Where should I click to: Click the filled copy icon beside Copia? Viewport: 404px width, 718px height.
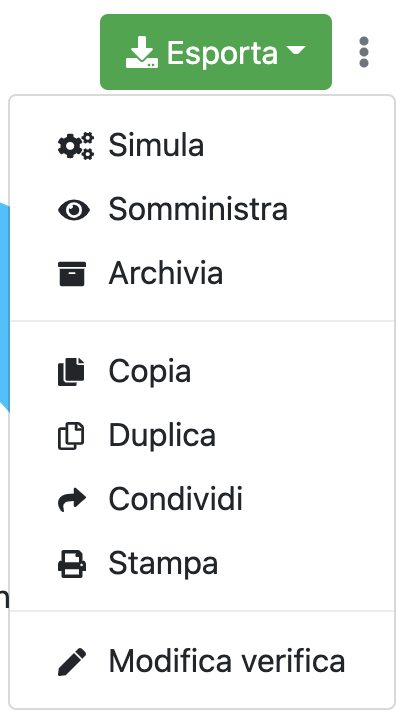click(x=71, y=372)
